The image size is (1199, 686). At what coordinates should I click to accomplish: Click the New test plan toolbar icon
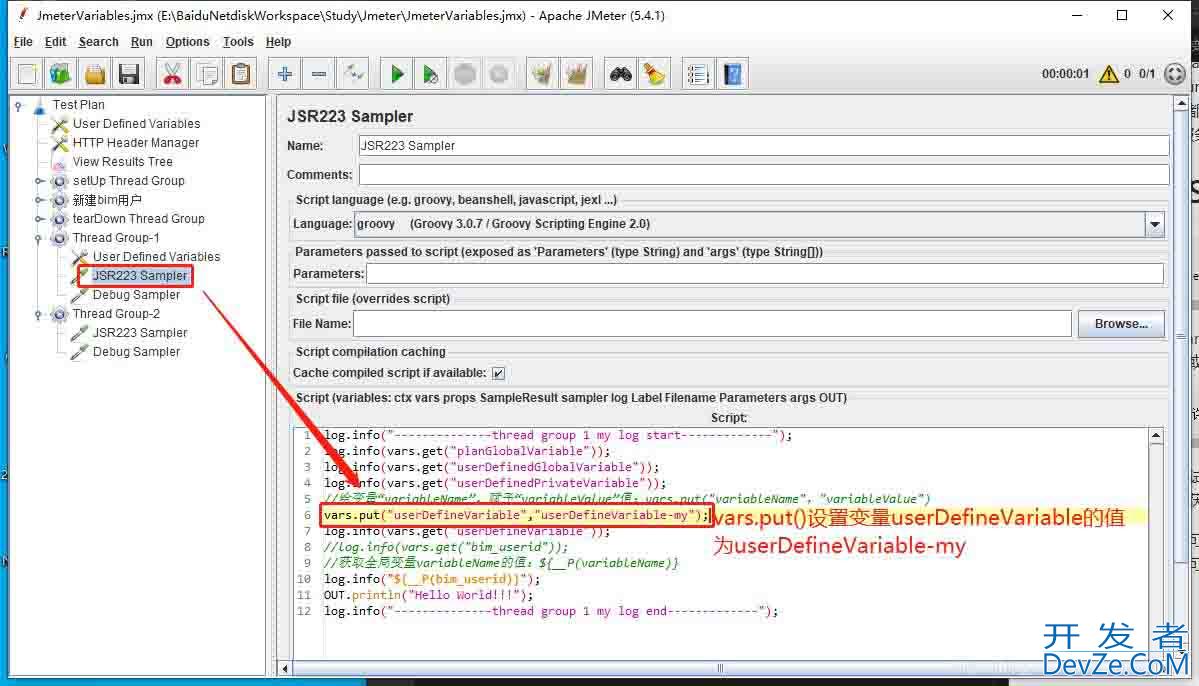coord(28,74)
